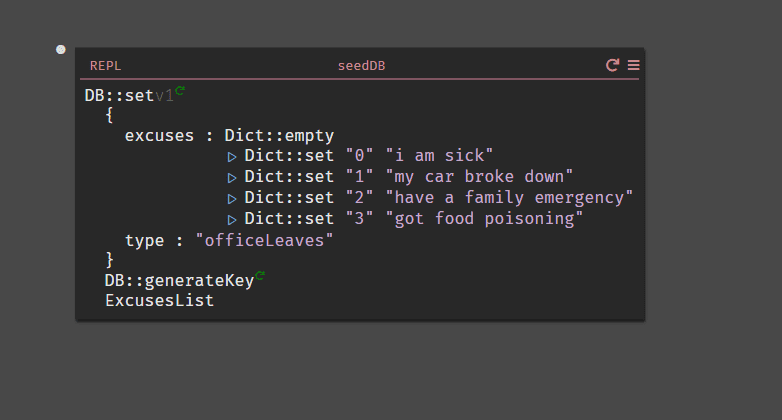Click the Dict::empty expression
Viewport: 782px width, 420px height.
[279, 136]
